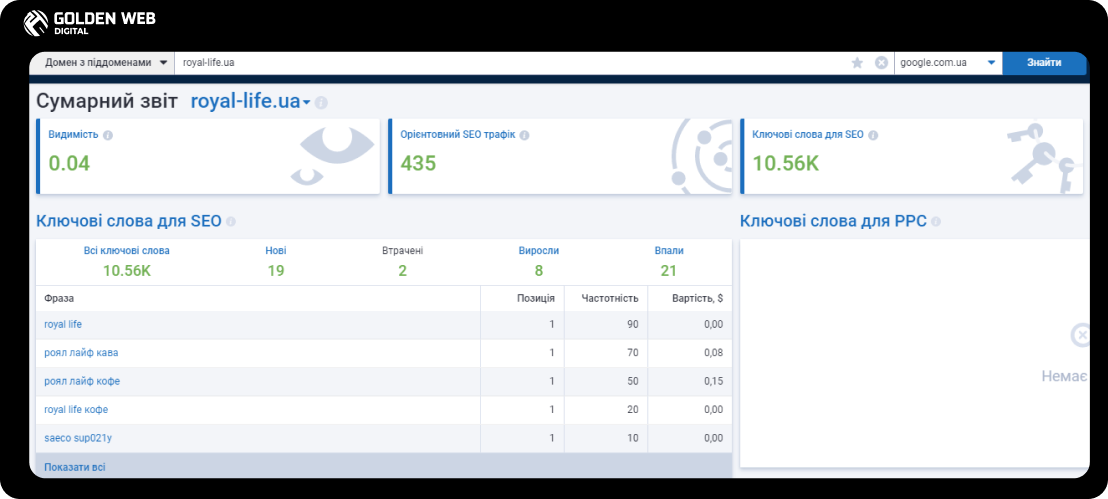Viewport: 1108px width, 499px height.
Task: Open the 'royal life кофе' keyword link
Action: click(76, 409)
